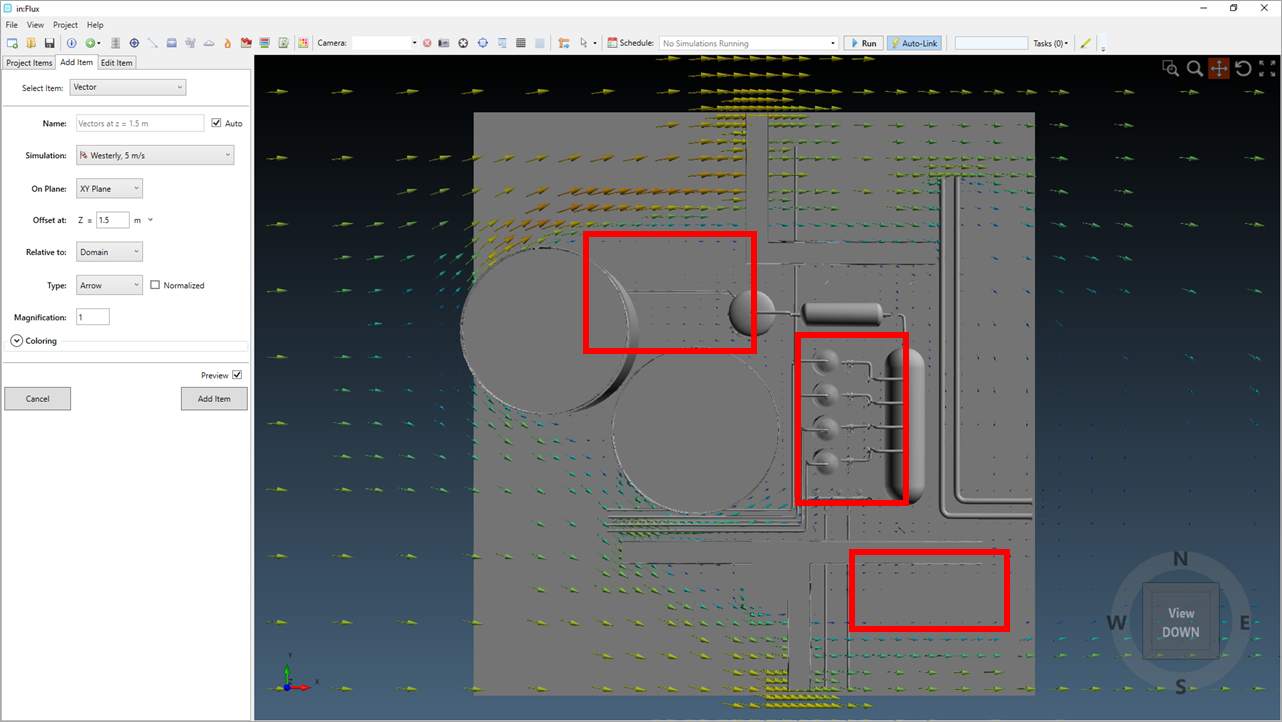Open the Help menu
Image resolution: width=1282 pixels, height=722 pixels.
click(95, 25)
